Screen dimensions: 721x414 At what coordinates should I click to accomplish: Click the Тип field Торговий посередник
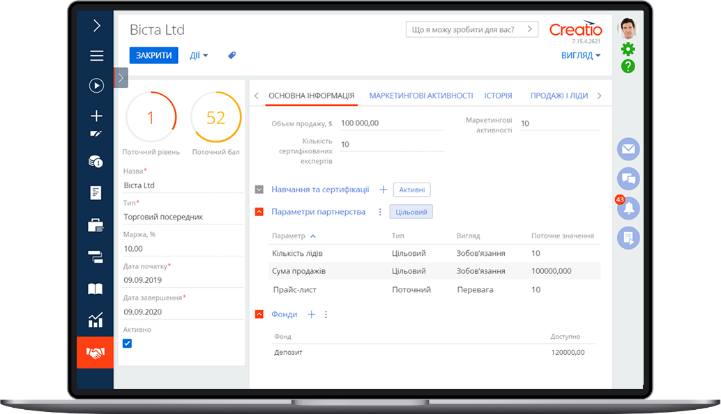click(183, 217)
